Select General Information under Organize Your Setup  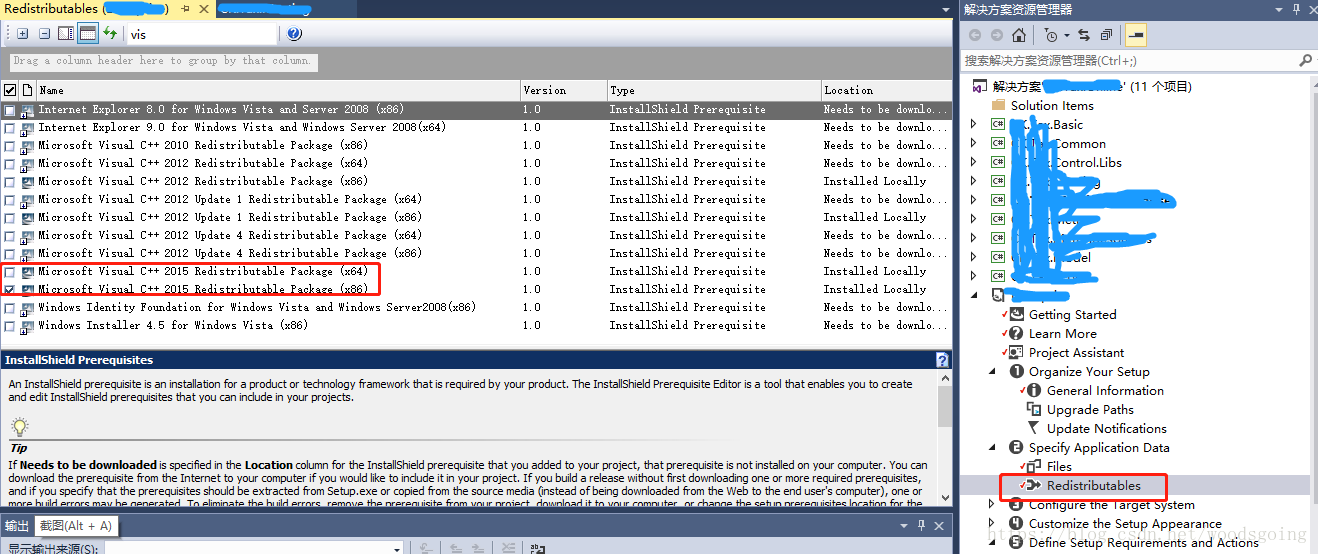click(1105, 390)
